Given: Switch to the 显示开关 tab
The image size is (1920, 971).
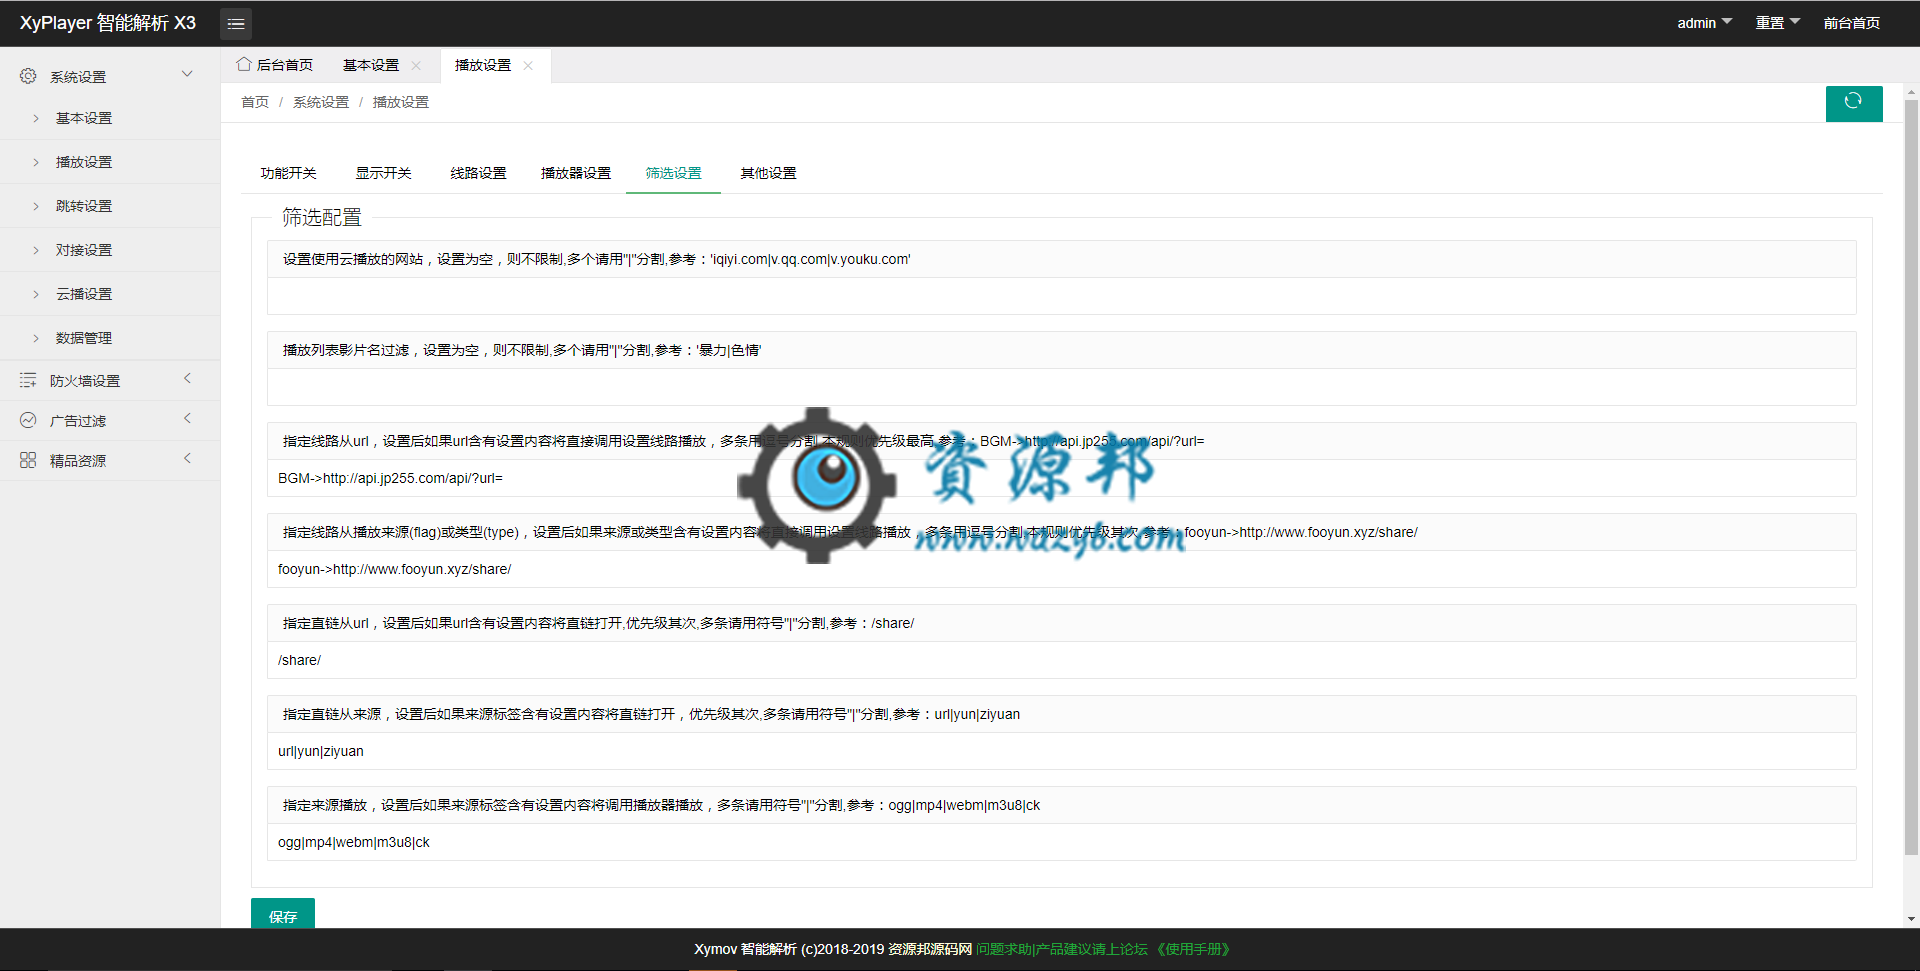Looking at the screenshot, I should coord(383,173).
